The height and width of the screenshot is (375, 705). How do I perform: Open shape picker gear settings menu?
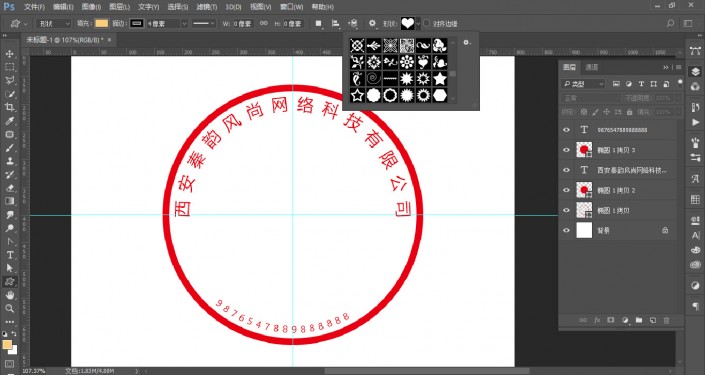coord(467,42)
